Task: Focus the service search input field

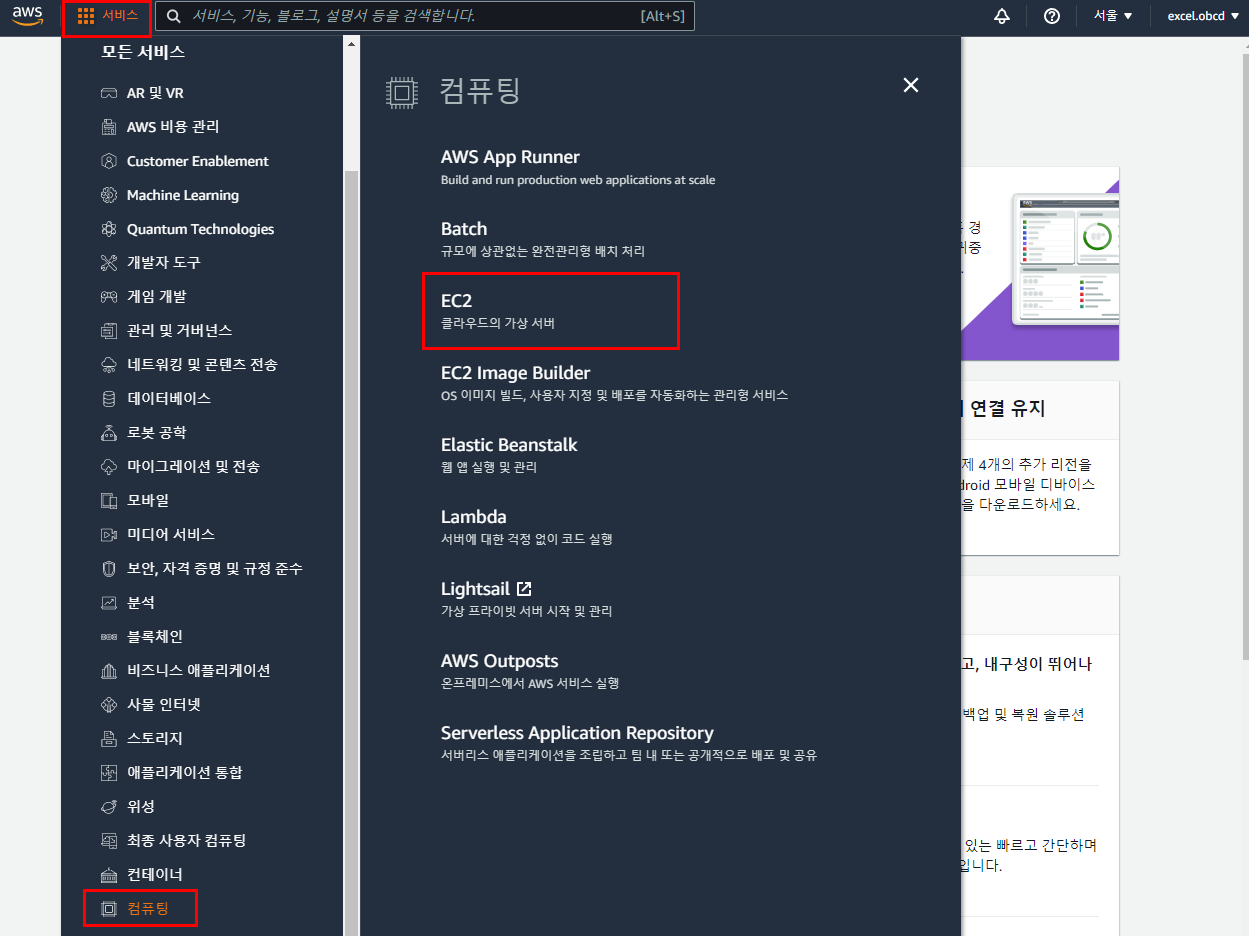Action: [425, 16]
